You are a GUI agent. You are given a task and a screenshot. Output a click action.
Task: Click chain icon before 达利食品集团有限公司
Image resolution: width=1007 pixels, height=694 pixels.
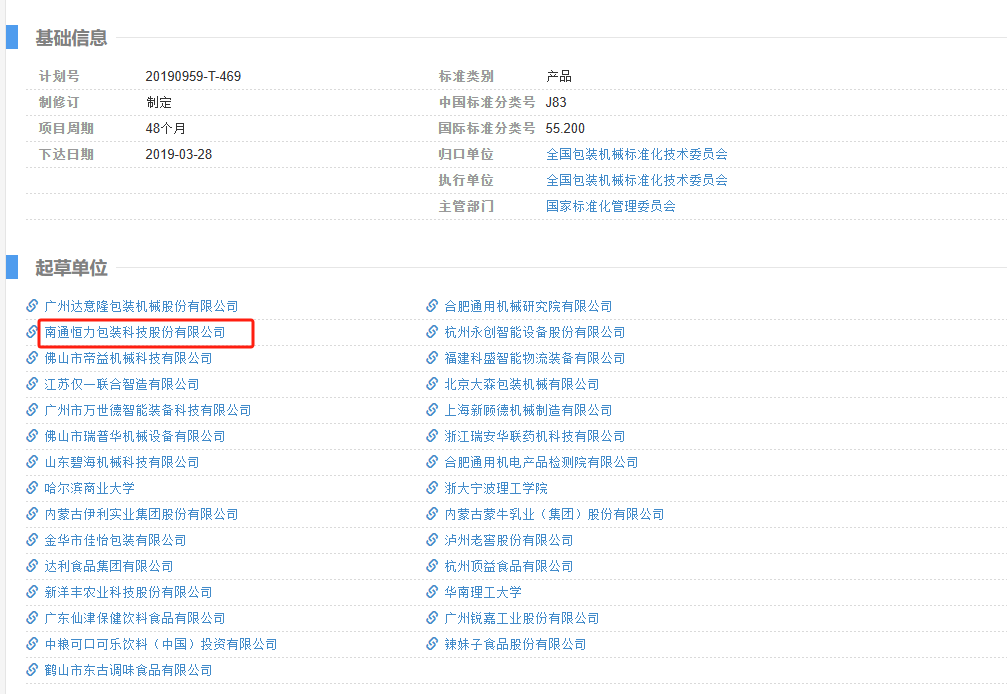tap(33, 566)
